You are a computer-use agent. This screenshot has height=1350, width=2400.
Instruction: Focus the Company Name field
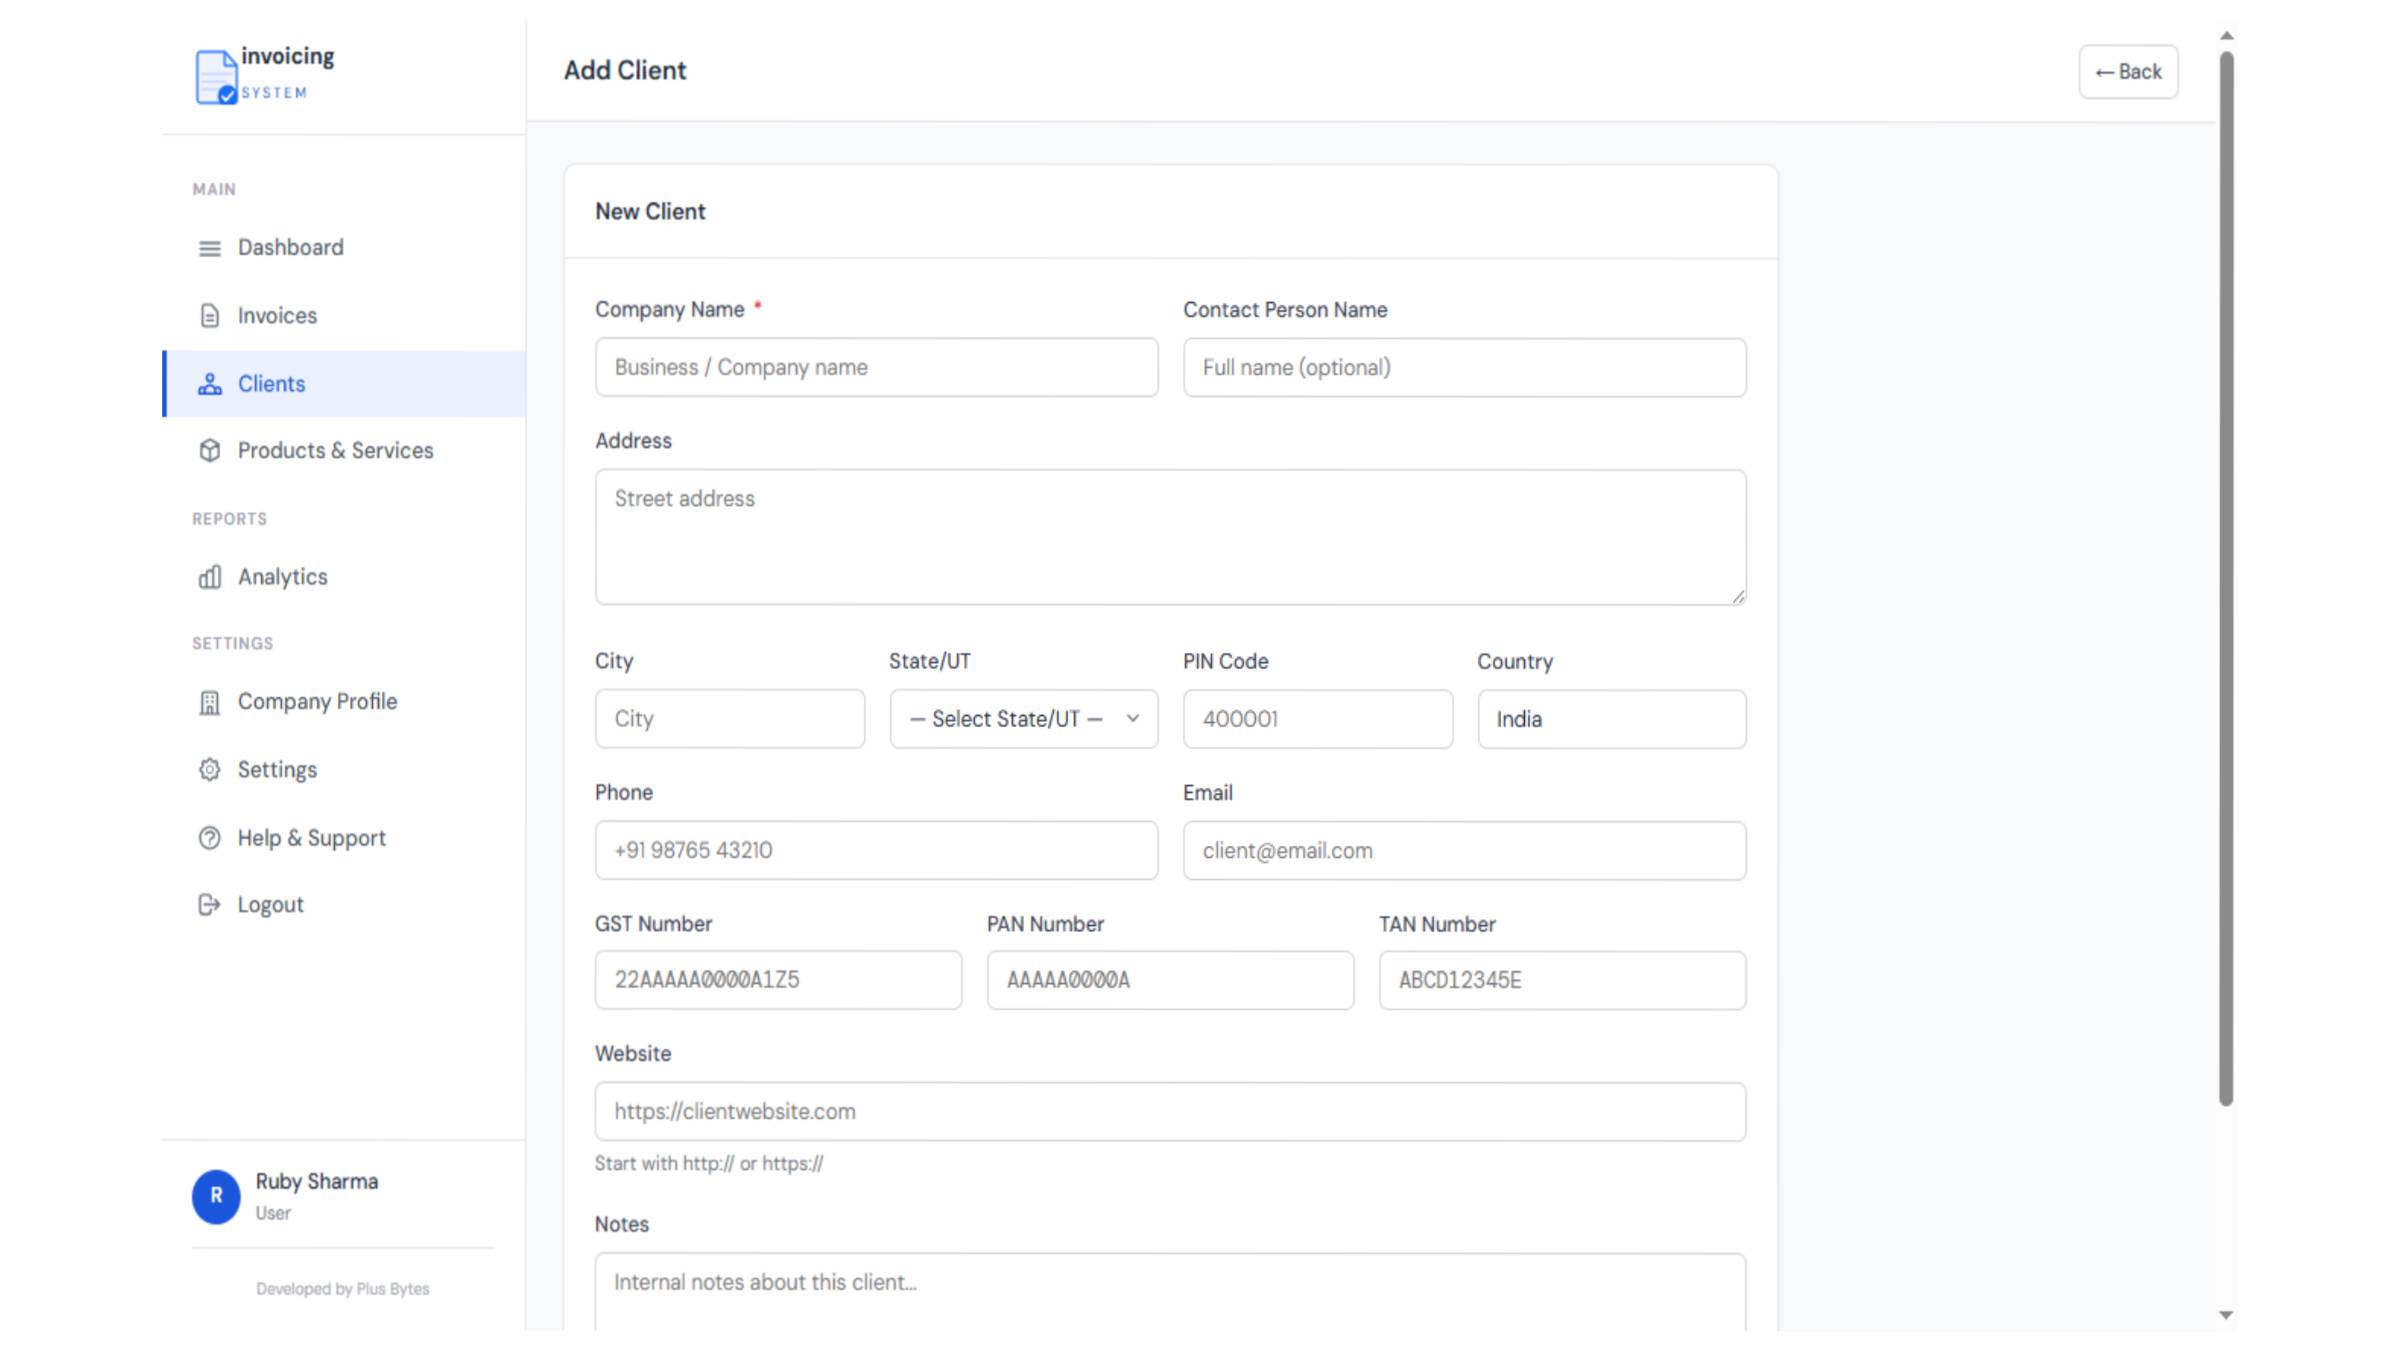coord(877,367)
